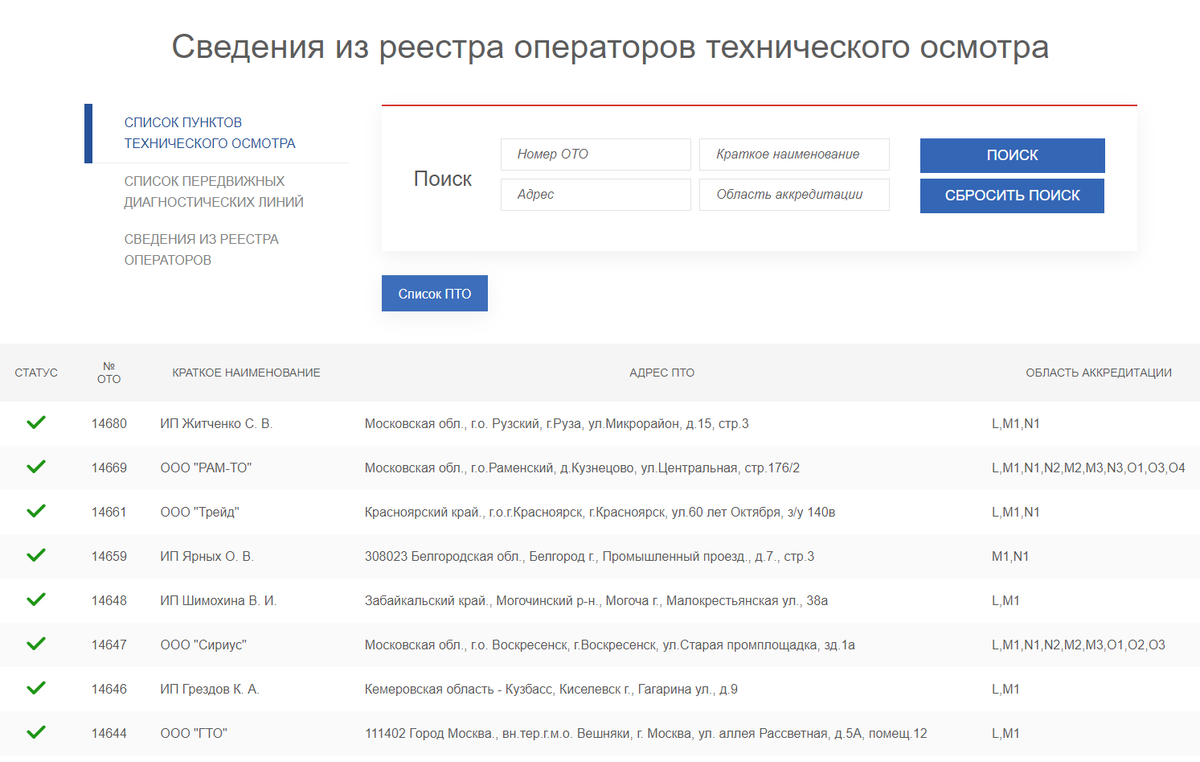Click the Могоча Малокрестьянская ул. address
This screenshot has height=762, width=1200.
click(x=597, y=601)
